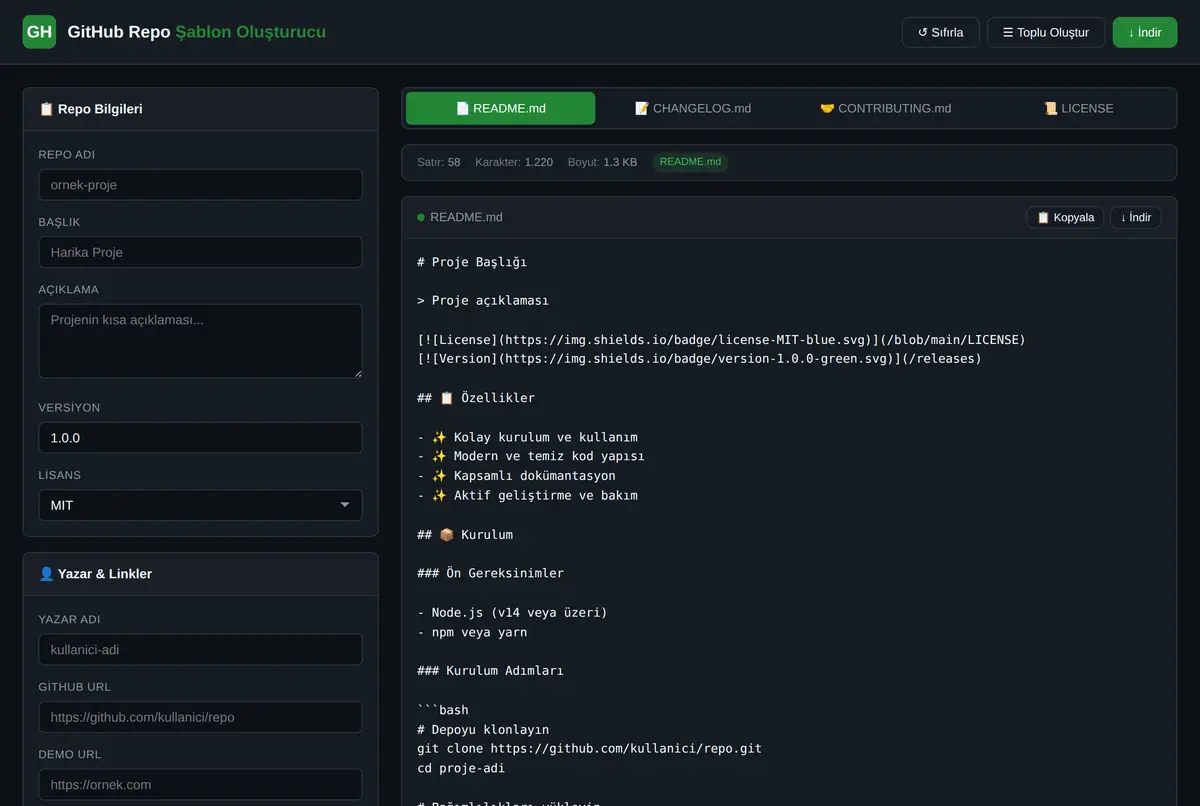Click the '# Depoyu klonlayın' comment line
Screen dimensions: 1200x806
(483, 730)
